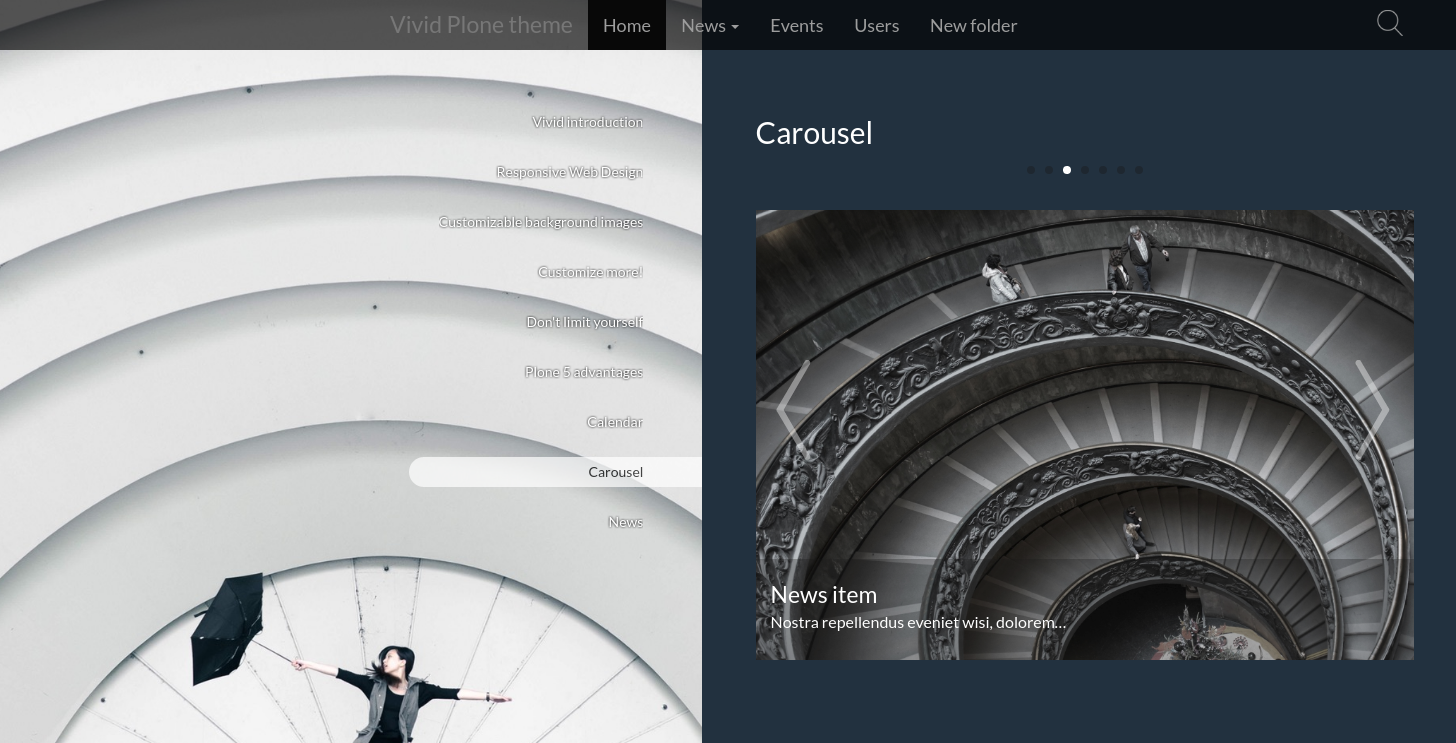Viewport: 1456px width, 743px height.
Task: Expand the News menu dropdown
Action: (x=710, y=25)
